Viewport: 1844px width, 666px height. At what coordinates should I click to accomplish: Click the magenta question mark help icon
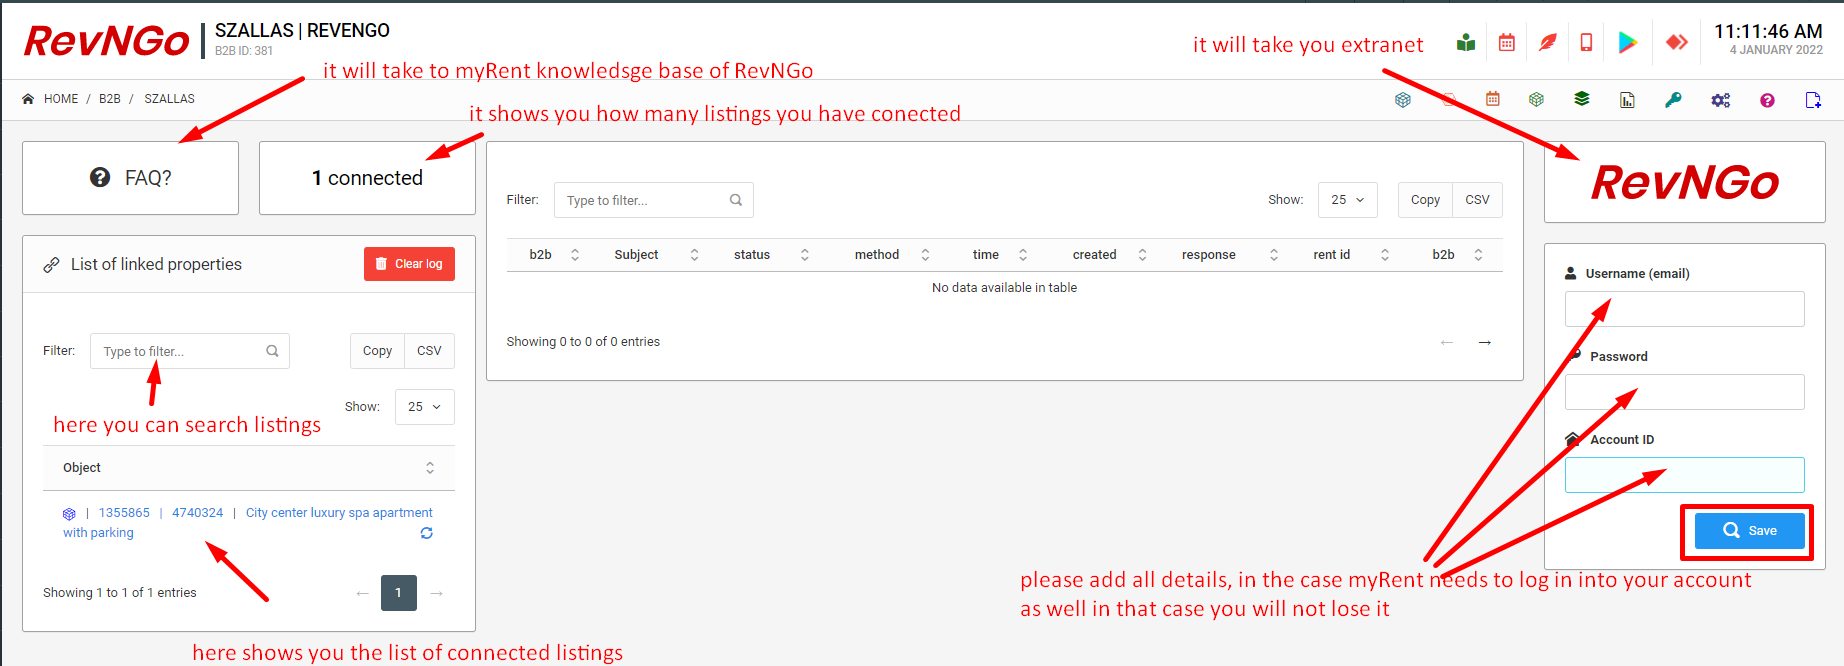[1767, 100]
